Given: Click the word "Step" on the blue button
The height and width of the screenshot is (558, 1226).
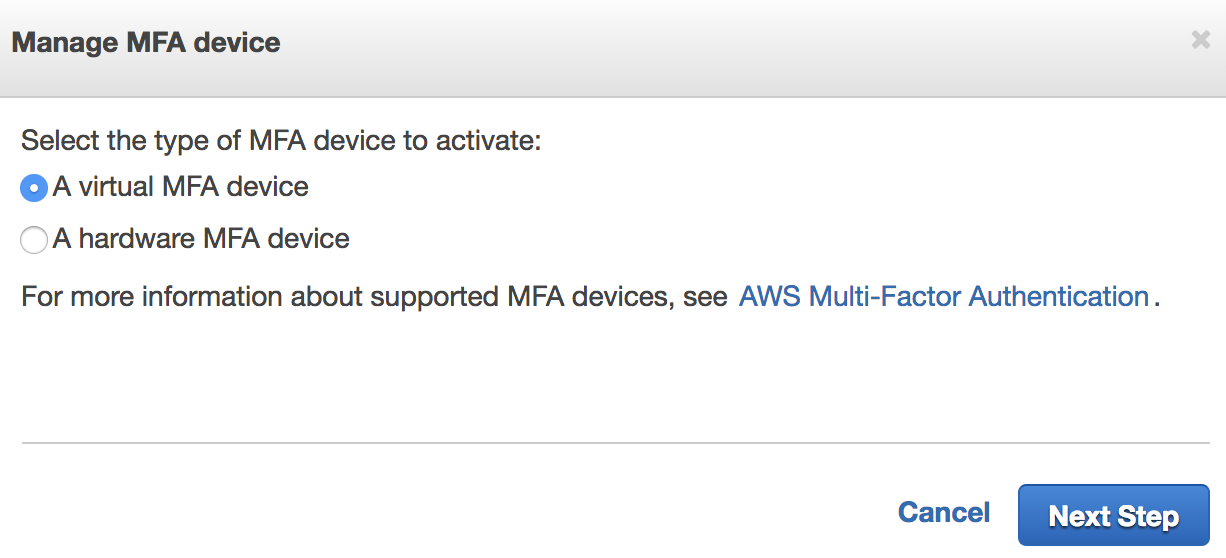Looking at the screenshot, I should tap(1149, 517).
